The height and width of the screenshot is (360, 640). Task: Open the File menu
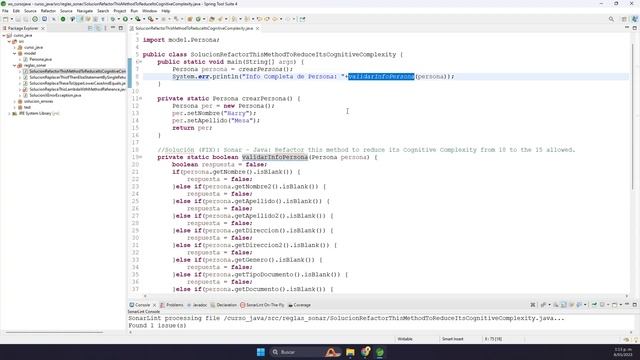5,11
